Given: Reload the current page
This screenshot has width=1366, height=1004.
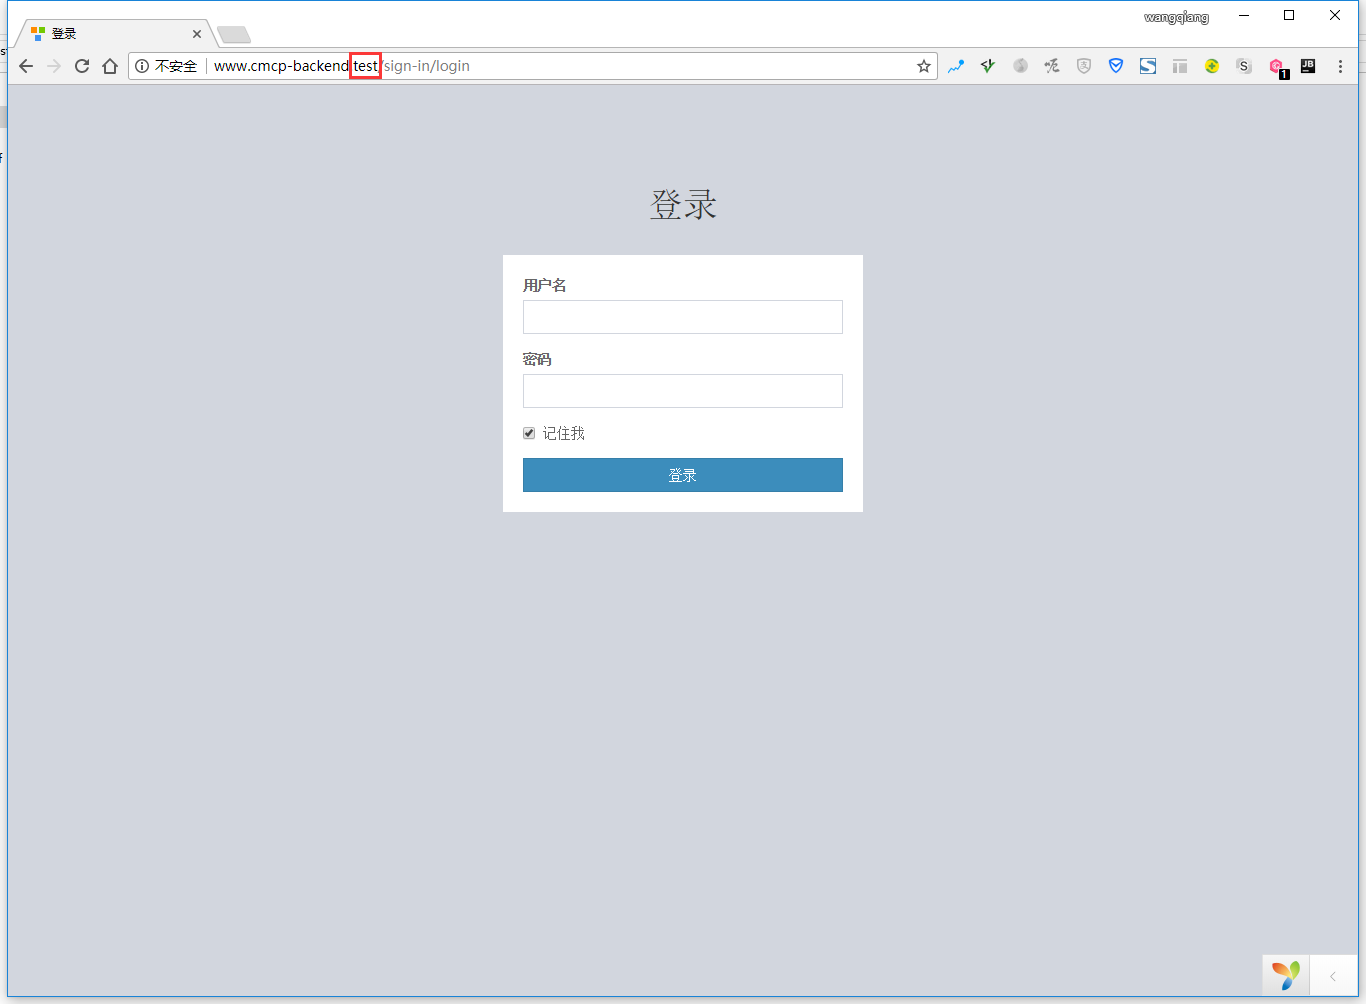Looking at the screenshot, I should point(82,66).
